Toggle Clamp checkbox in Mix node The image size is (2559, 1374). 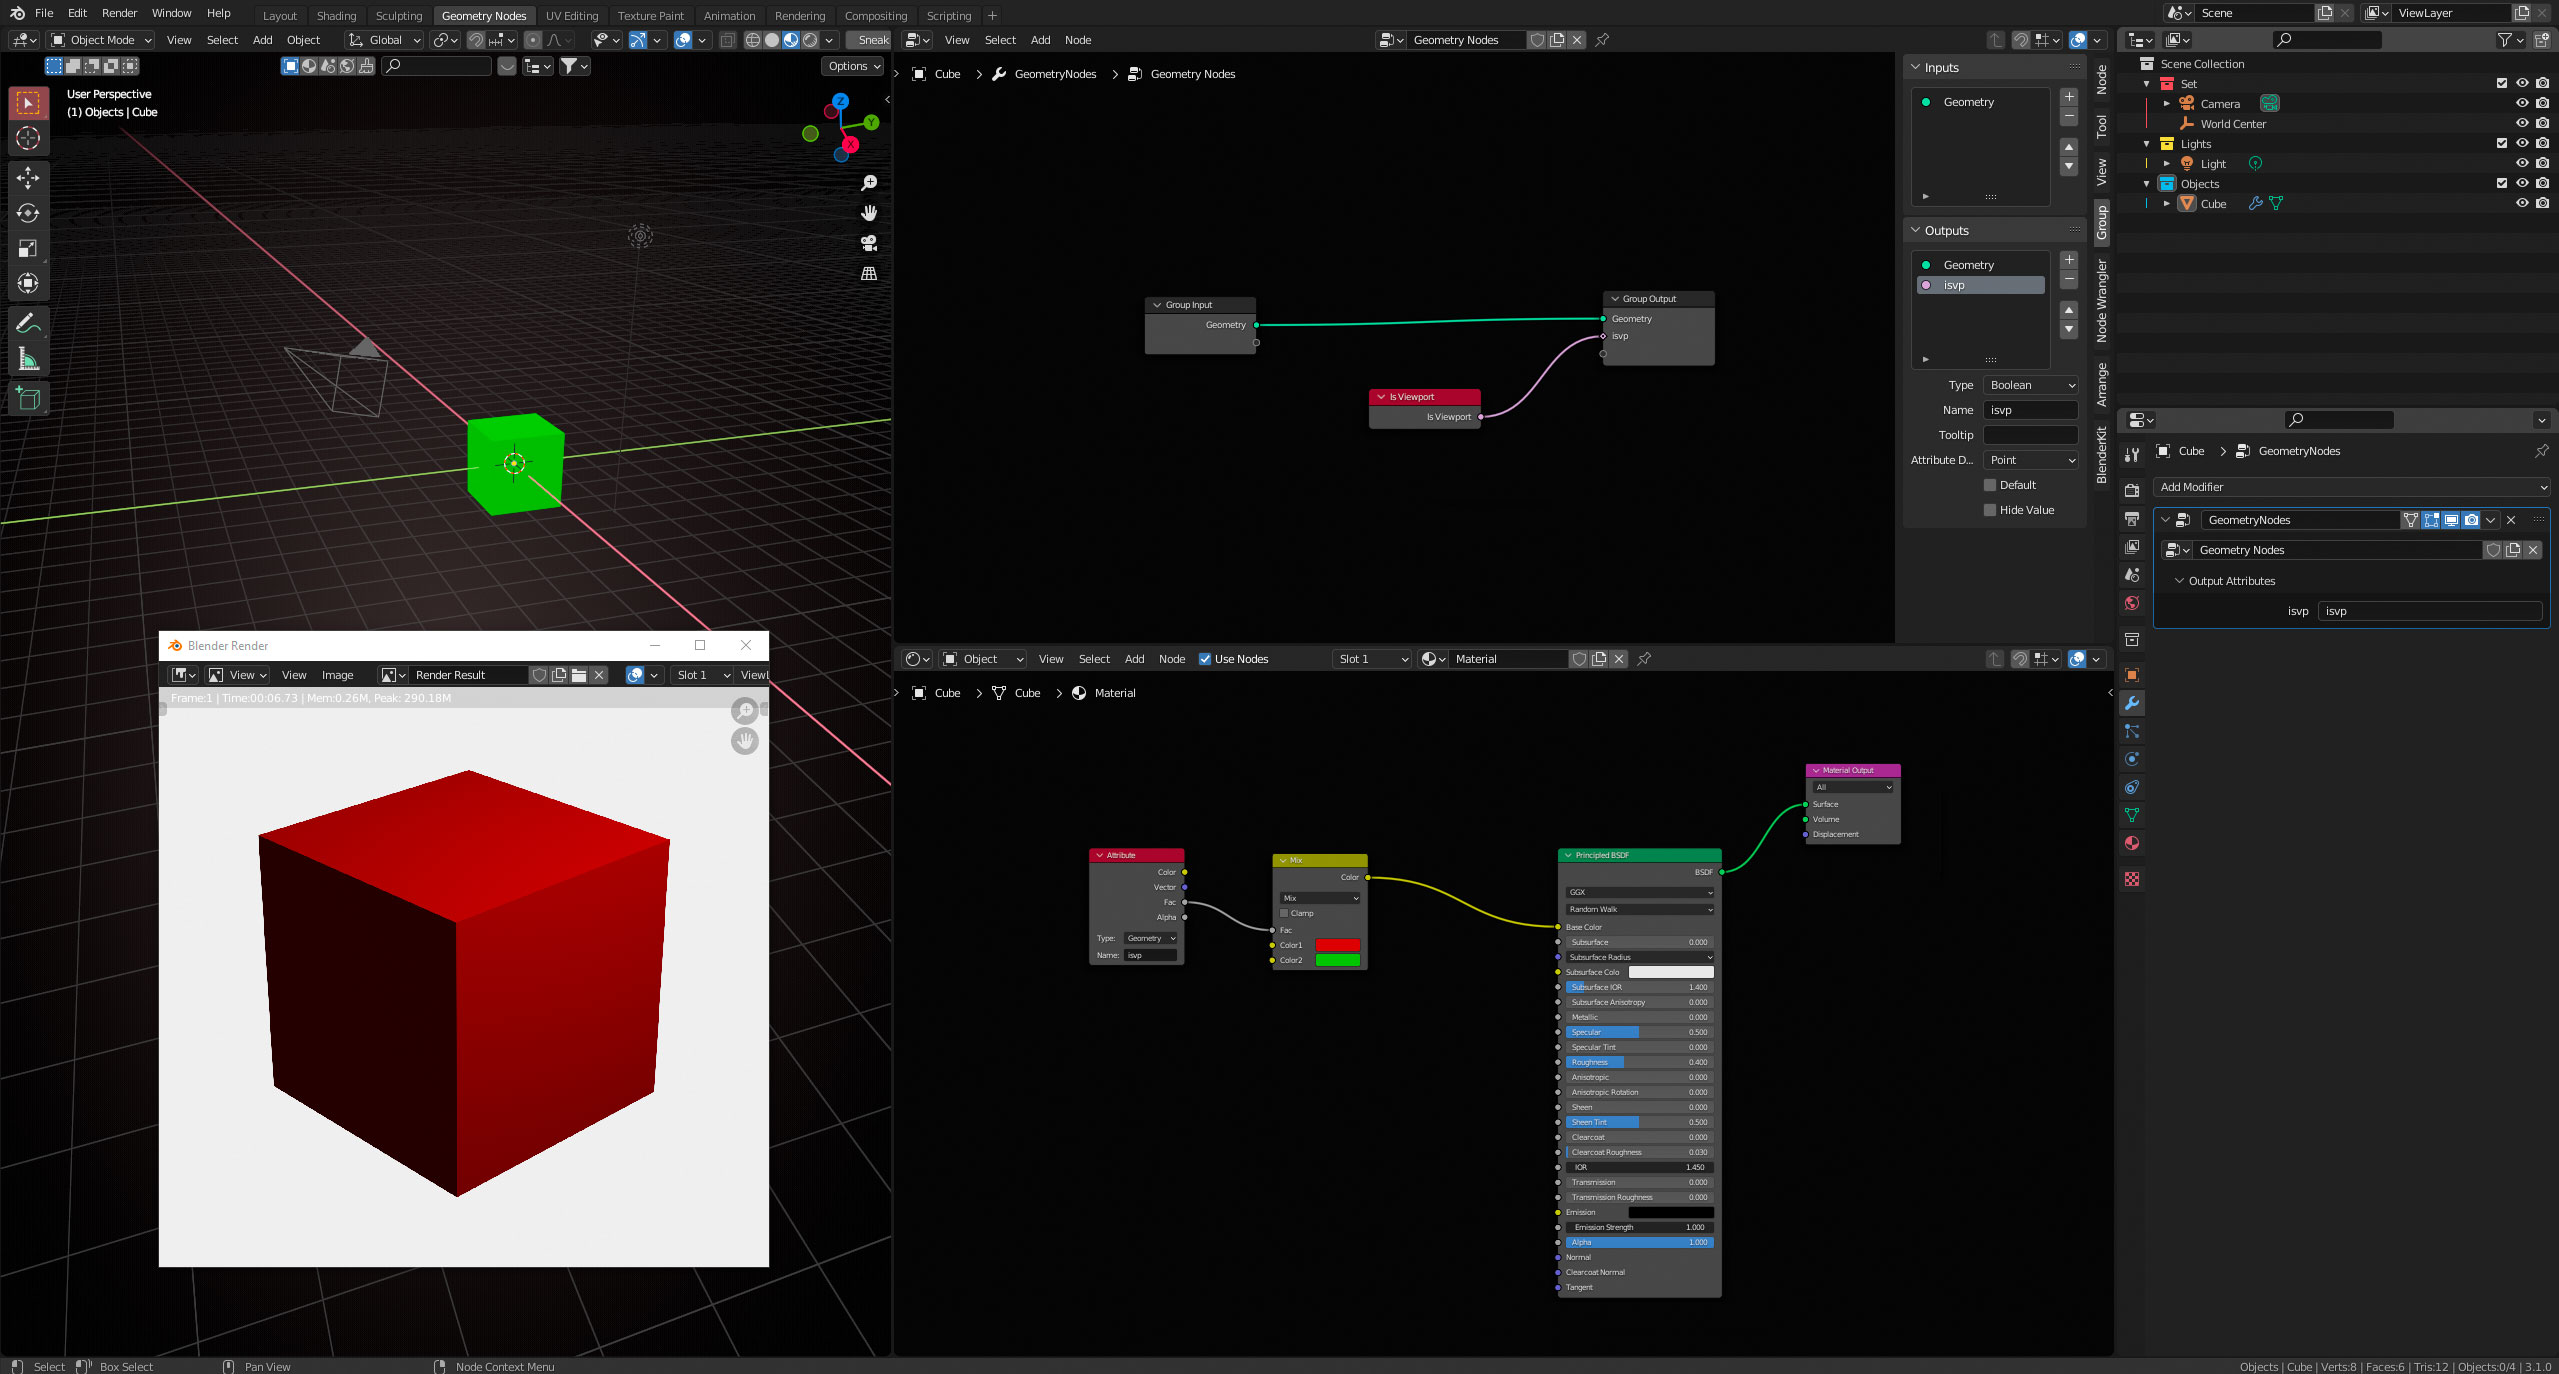click(1284, 913)
